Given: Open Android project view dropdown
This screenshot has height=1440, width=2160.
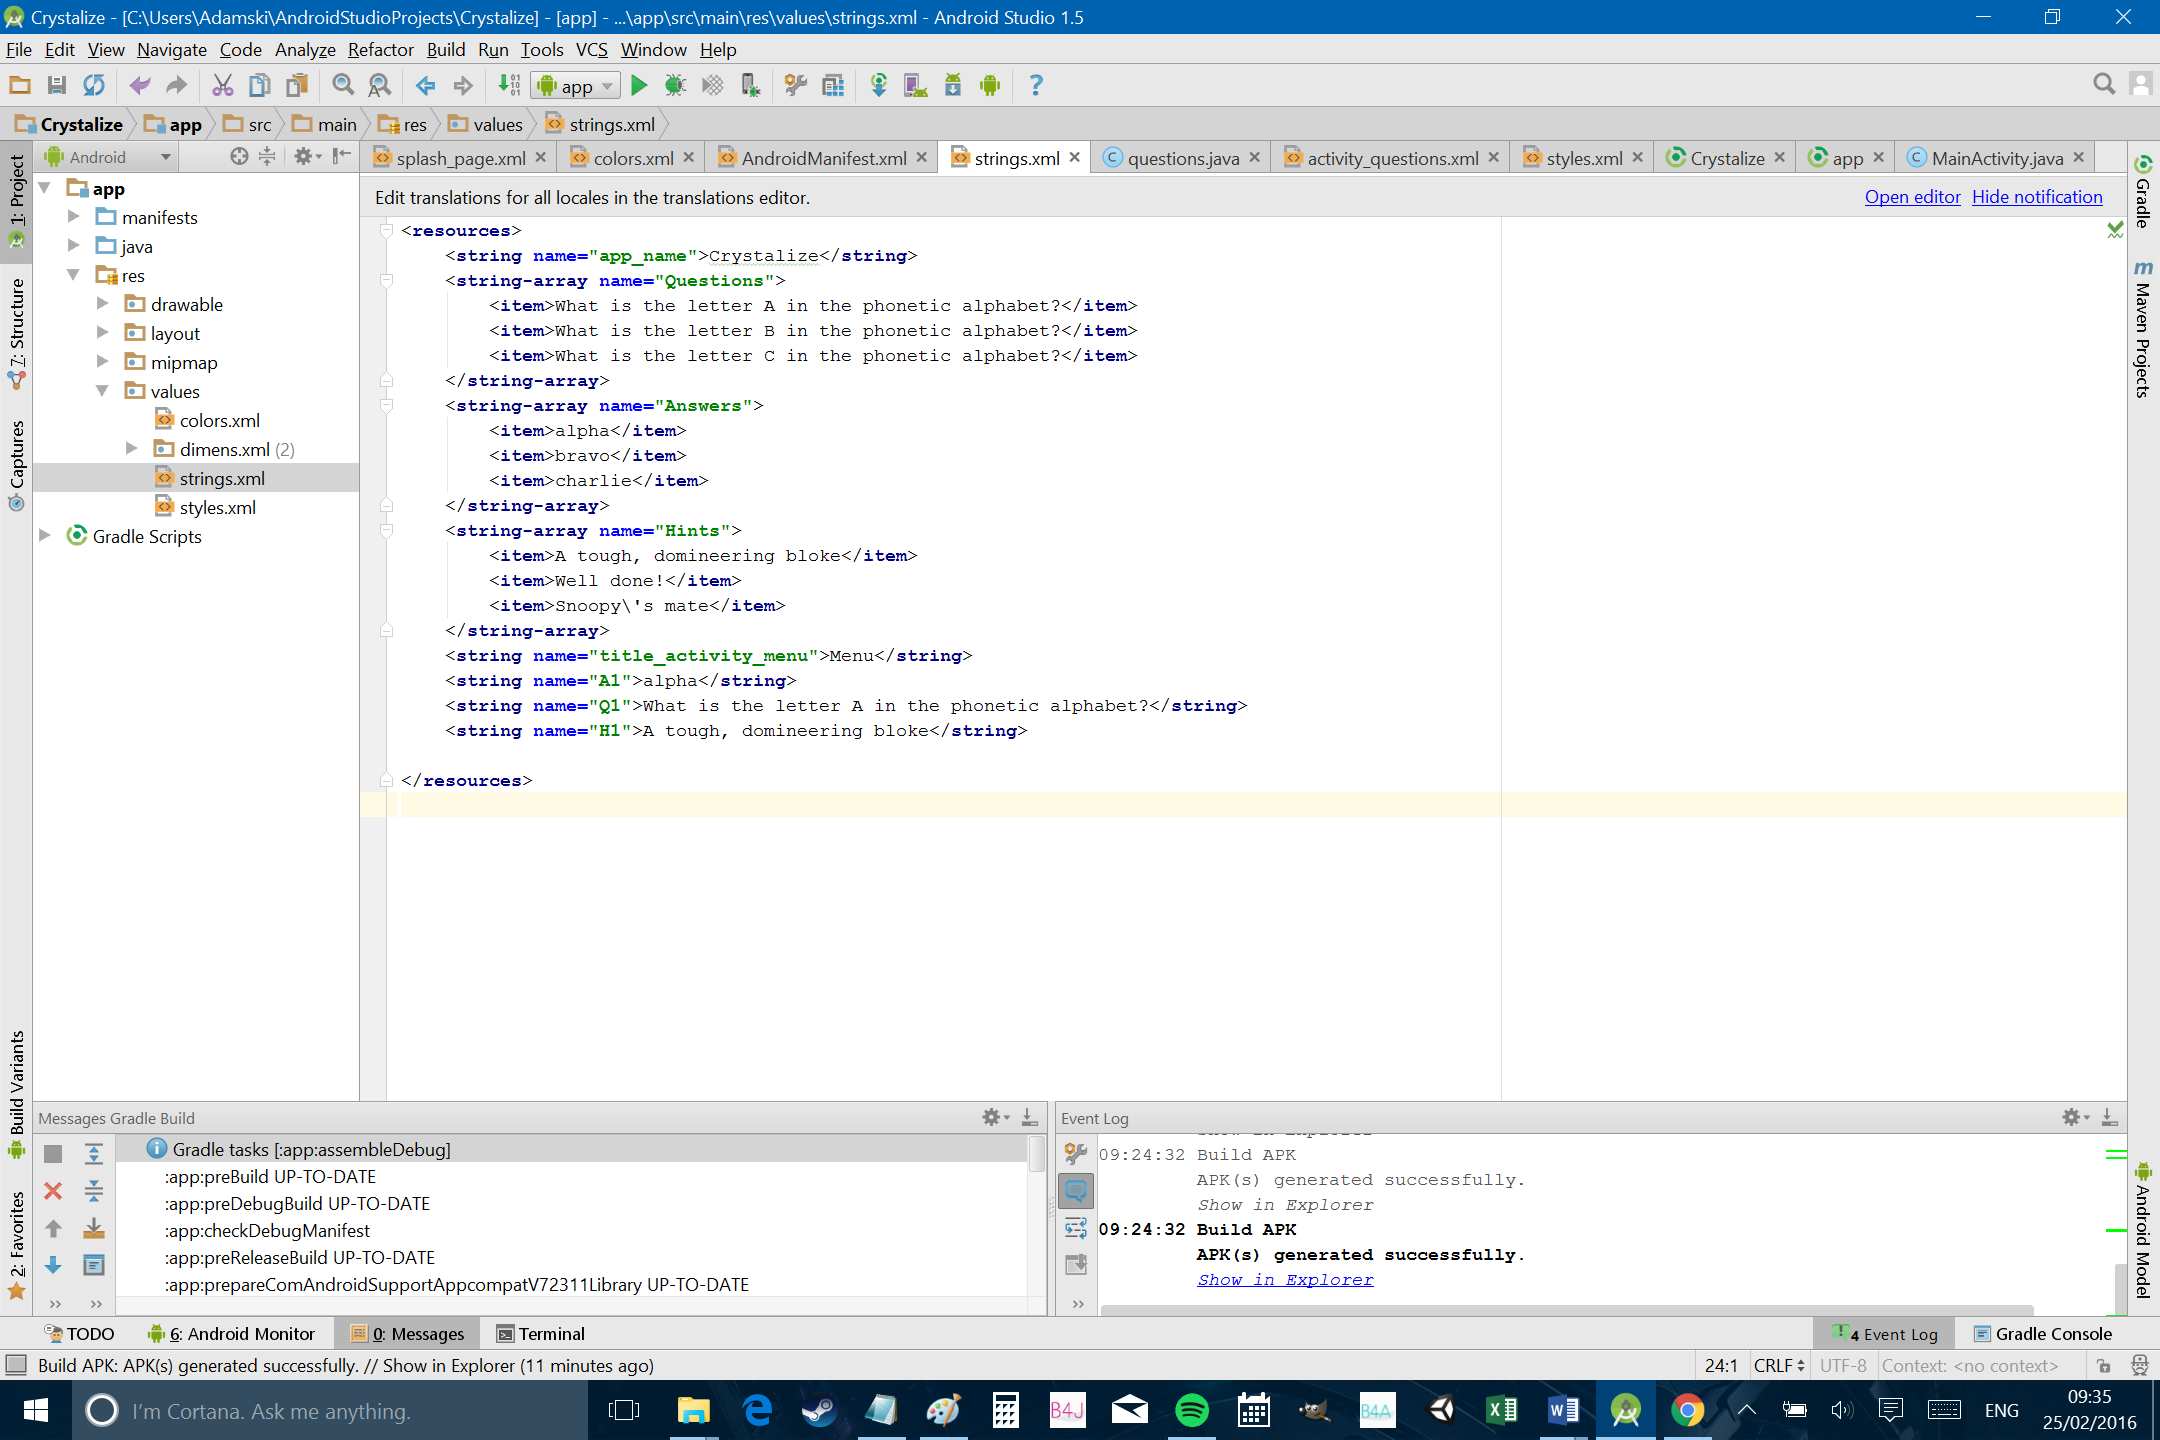Looking at the screenshot, I should pyautogui.click(x=108, y=157).
